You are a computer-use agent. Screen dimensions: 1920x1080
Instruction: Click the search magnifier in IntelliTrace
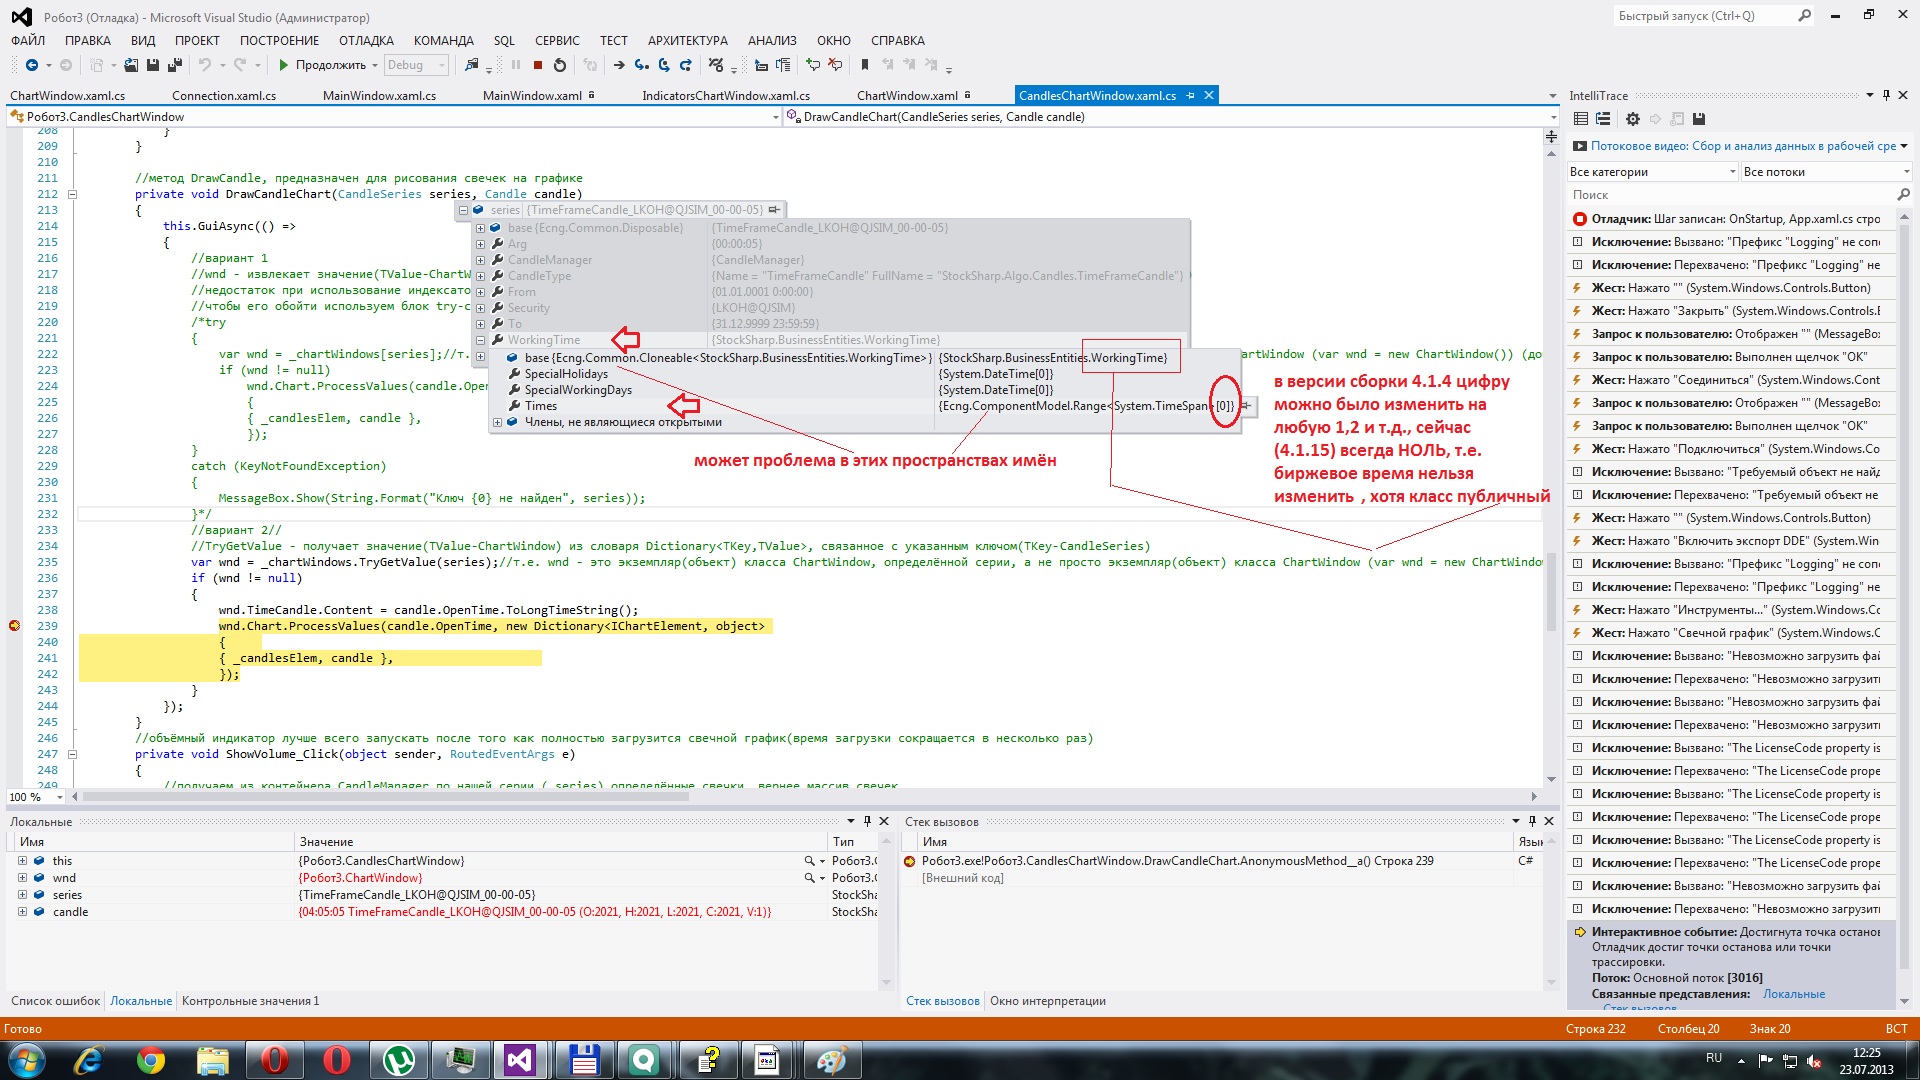click(1903, 195)
